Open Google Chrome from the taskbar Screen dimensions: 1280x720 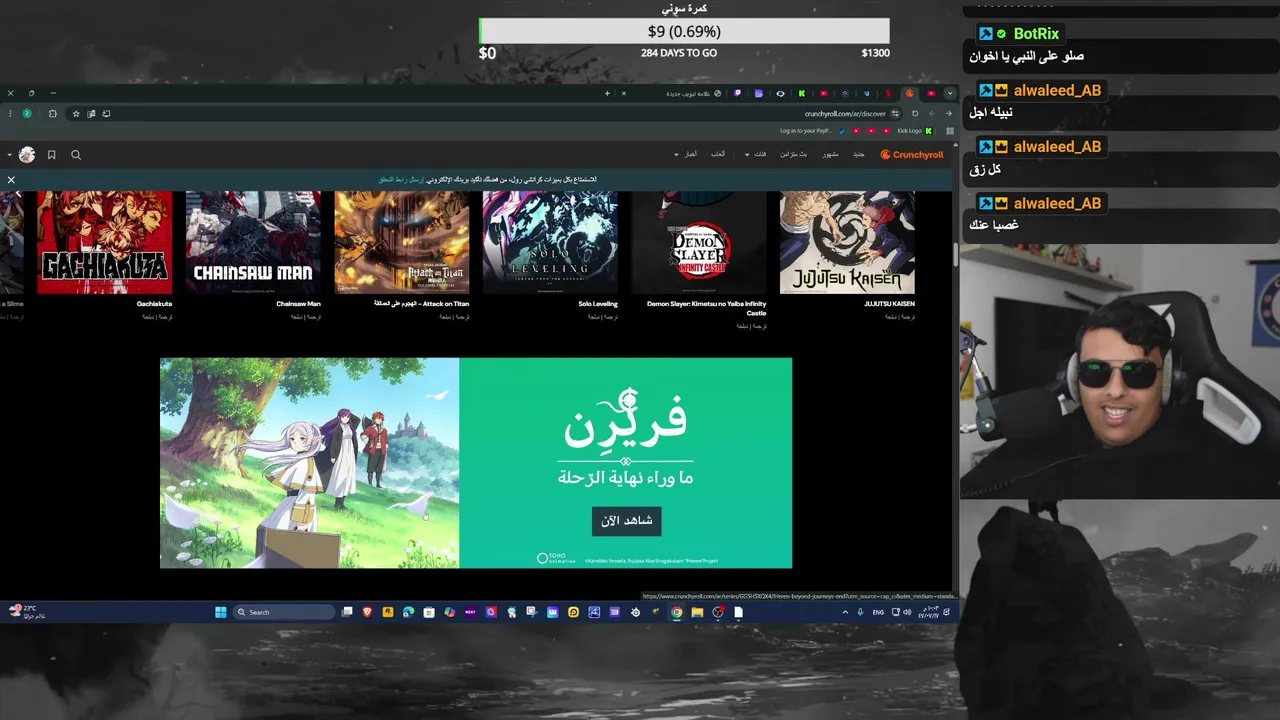tap(676, 612)
